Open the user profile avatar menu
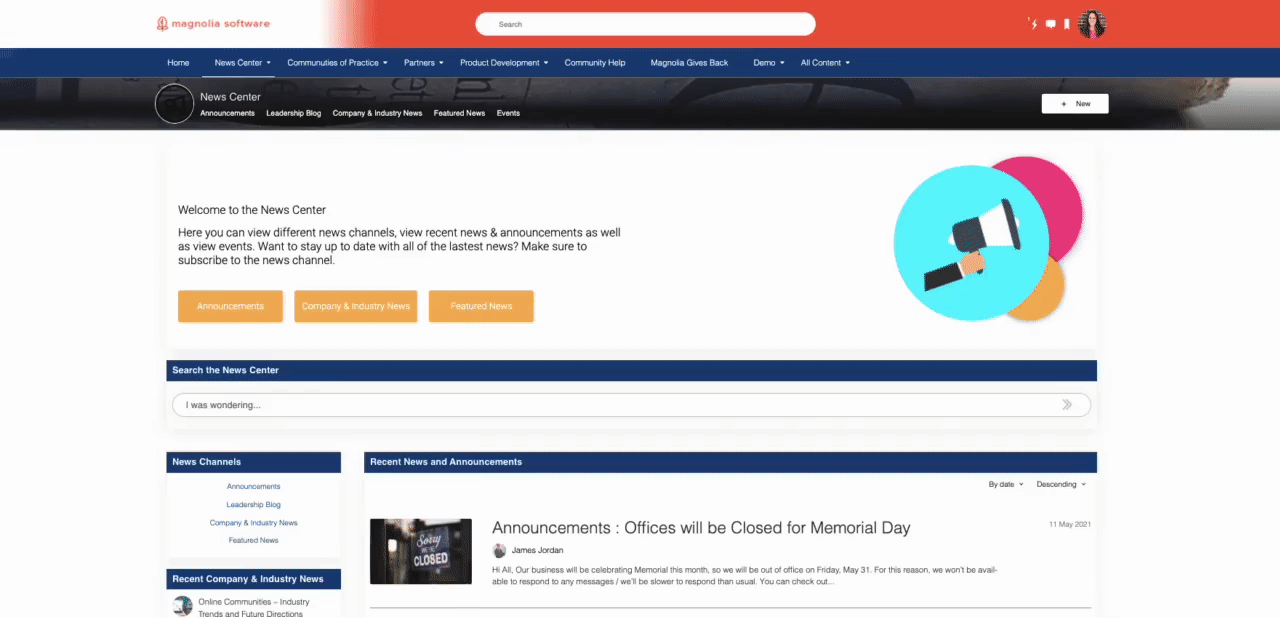 [1092, 24]
